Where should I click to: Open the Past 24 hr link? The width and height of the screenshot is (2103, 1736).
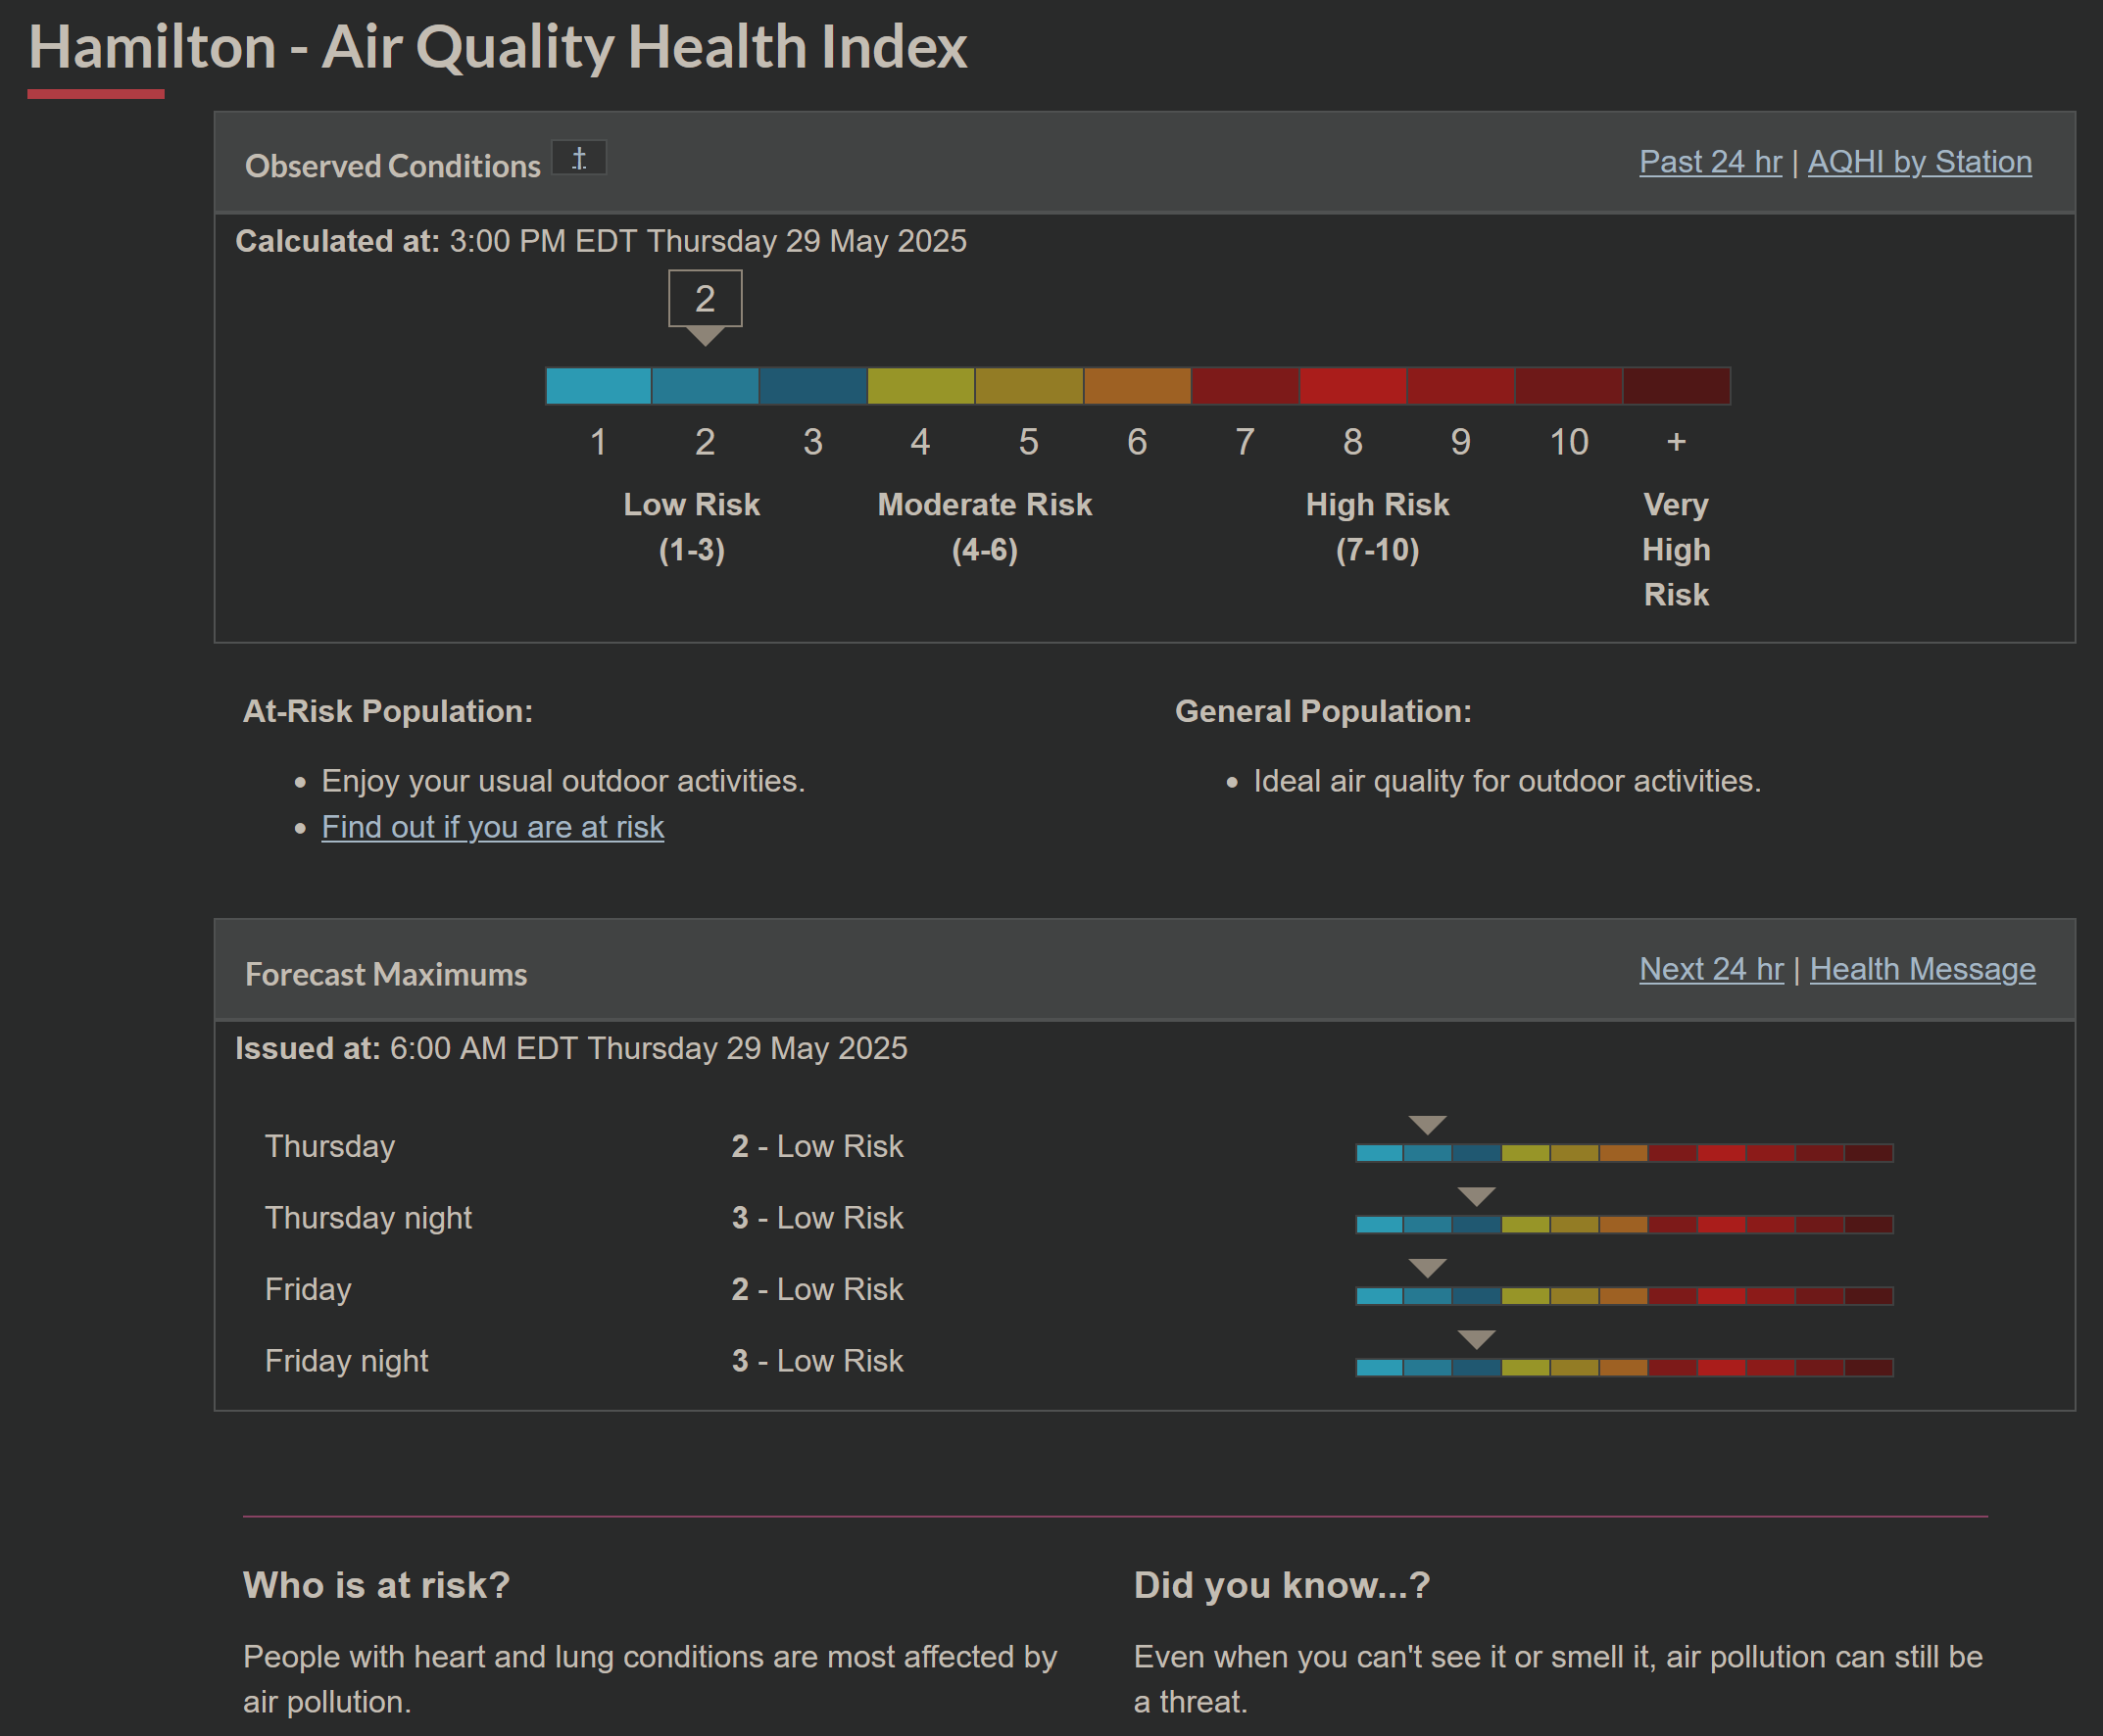1710,162
